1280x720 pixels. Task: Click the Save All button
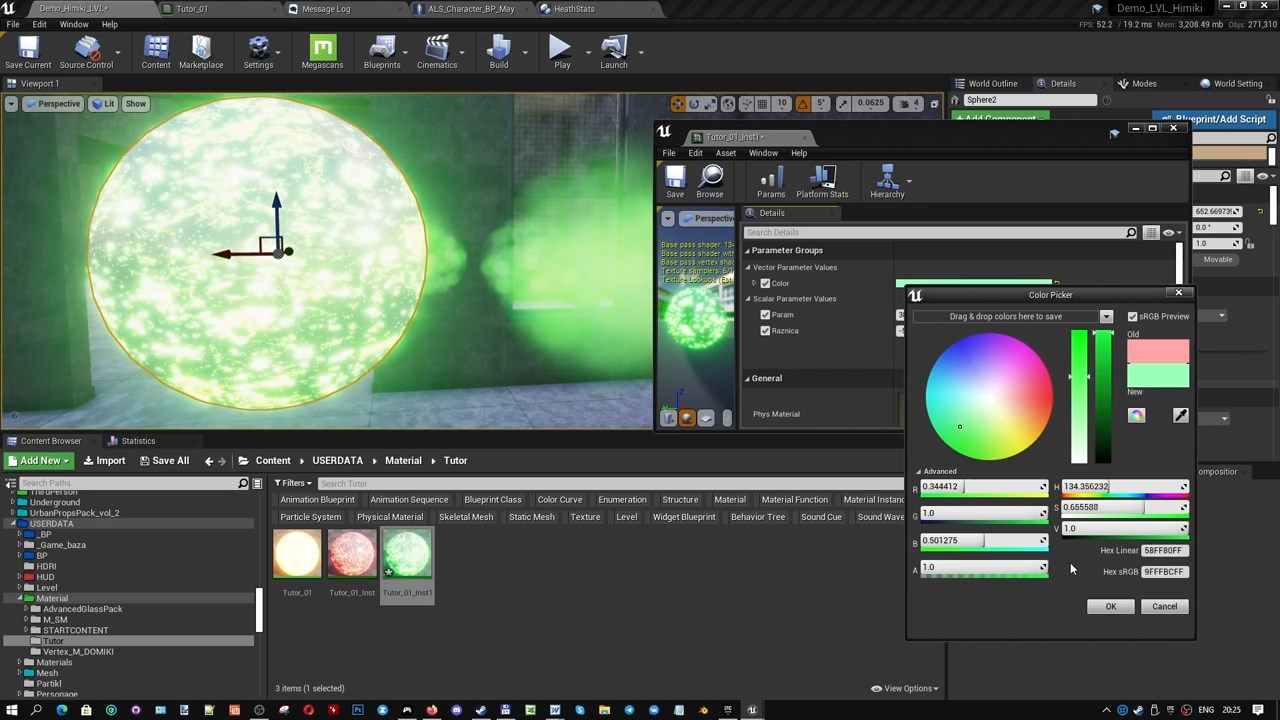pyautogui.click(x=163, y=461)
